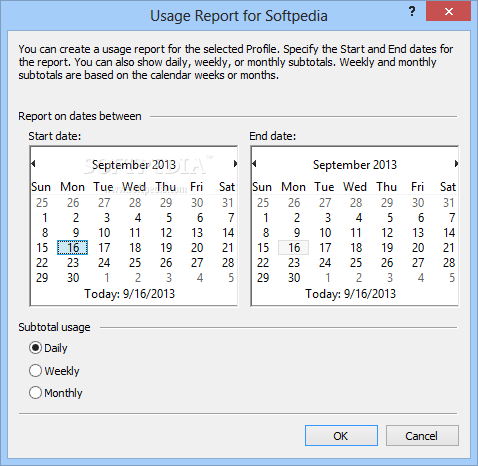Go to next month in End date calendar
The width and height of the screenshot is (478, 466).
point(456,163)
